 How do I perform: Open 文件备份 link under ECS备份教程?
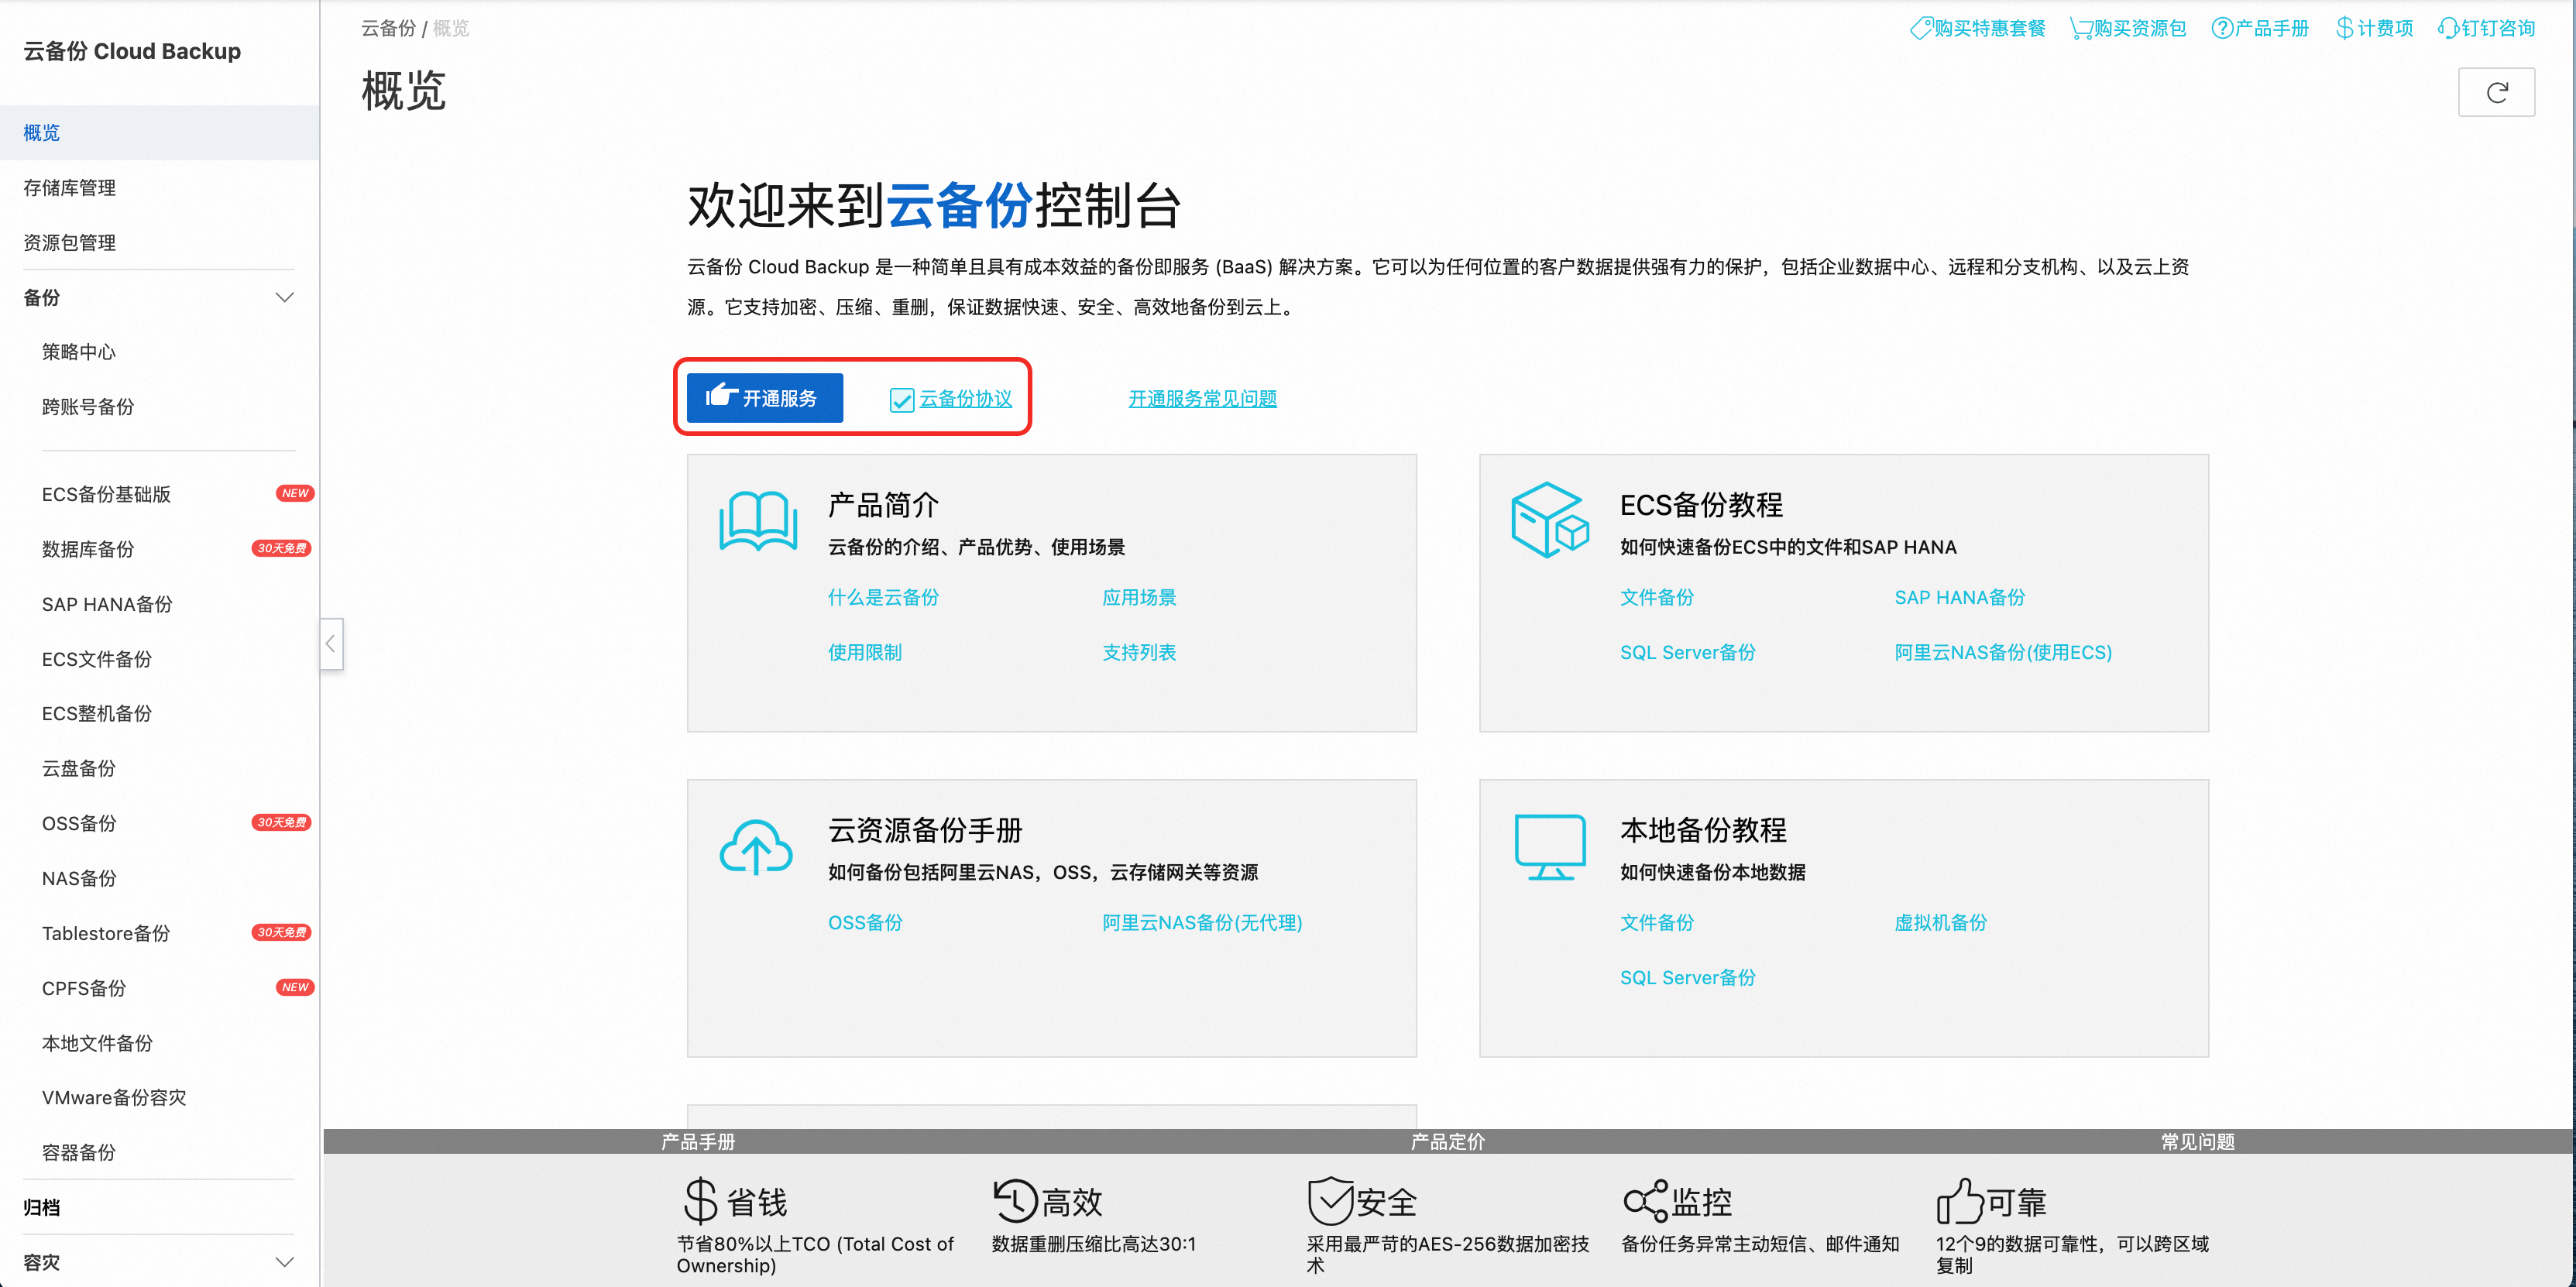[1656, 597]
